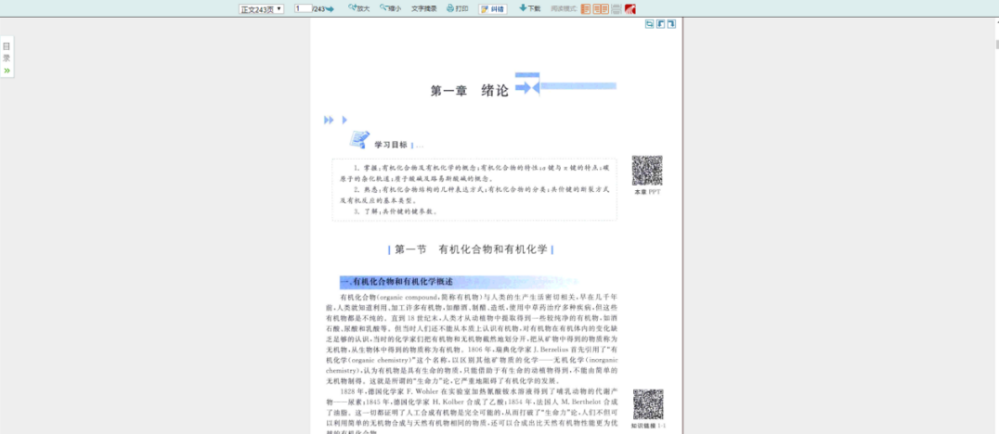This screenshot has height=434, width=999.
Task: Click the go-to-page arrow icon
Action: [x=330, y=9]
